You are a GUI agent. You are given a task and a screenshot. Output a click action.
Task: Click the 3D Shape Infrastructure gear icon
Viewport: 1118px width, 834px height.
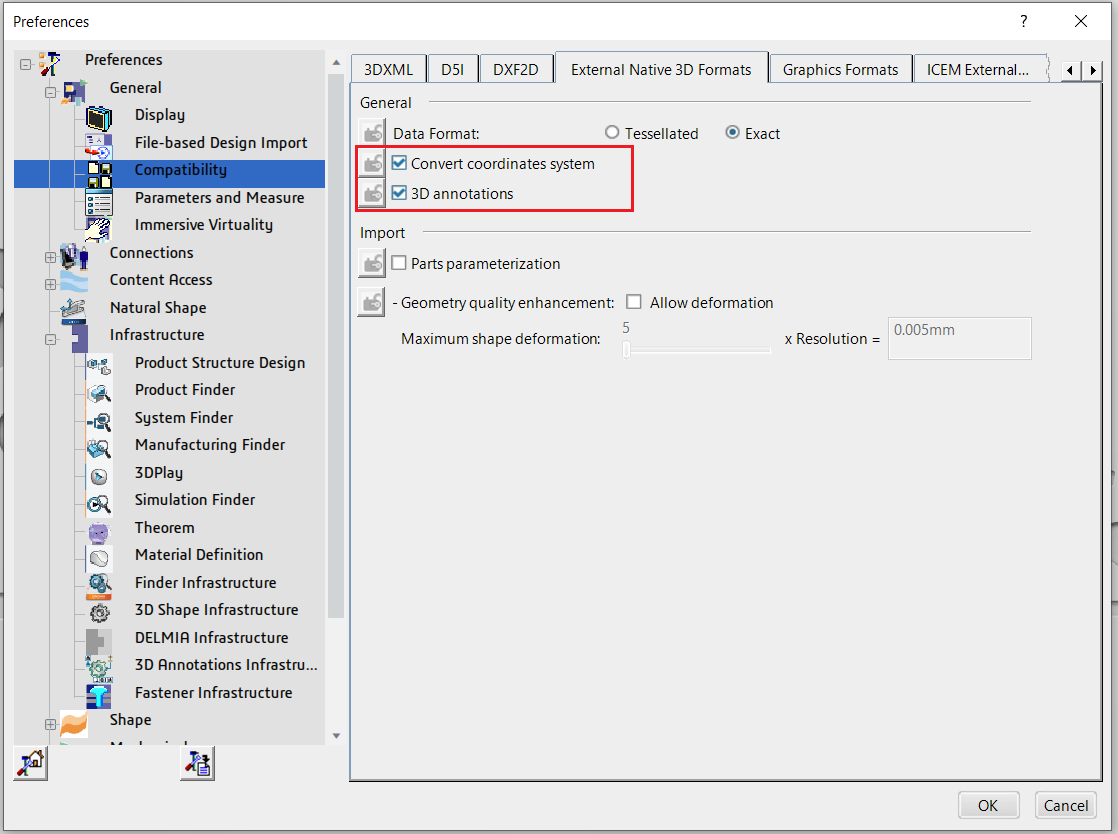99,613
